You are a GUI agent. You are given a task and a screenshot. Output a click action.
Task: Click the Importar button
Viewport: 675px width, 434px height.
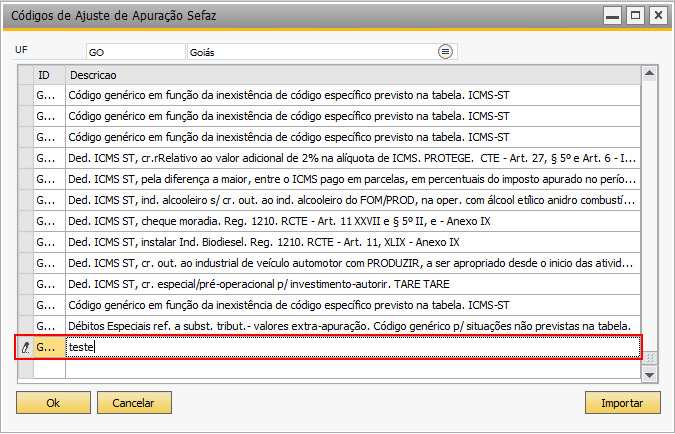622,403
